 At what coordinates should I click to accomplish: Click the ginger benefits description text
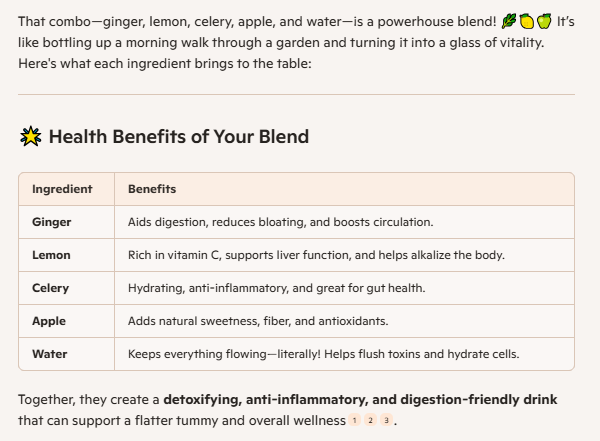(280, 222)
